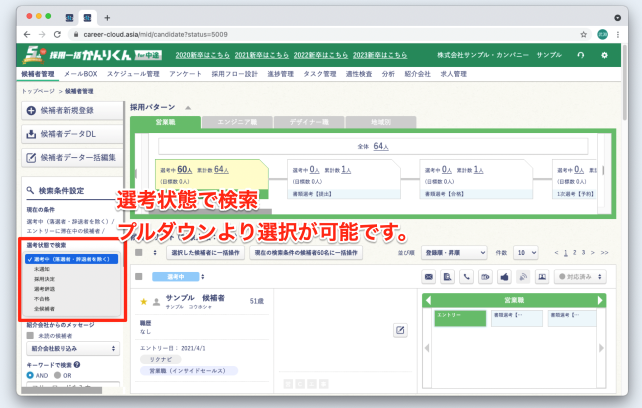Reload the page with browser refresh icon

[57, 34]
